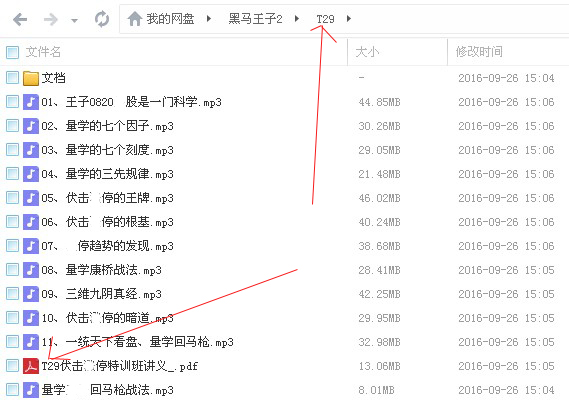Image resolution: width=569 pixels, height=415 pixels.
Task: Tick checkbox for 04、量学的三先规律.mp3
Action: [12, 174]
